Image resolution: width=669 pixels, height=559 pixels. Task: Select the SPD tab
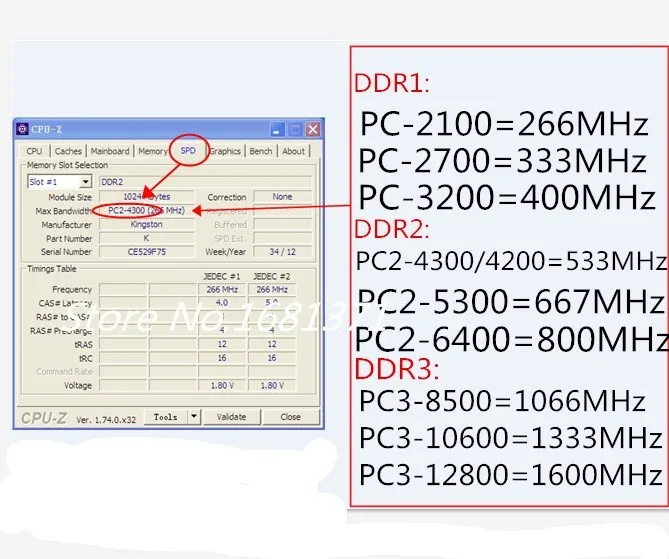(x=188, y=151)
